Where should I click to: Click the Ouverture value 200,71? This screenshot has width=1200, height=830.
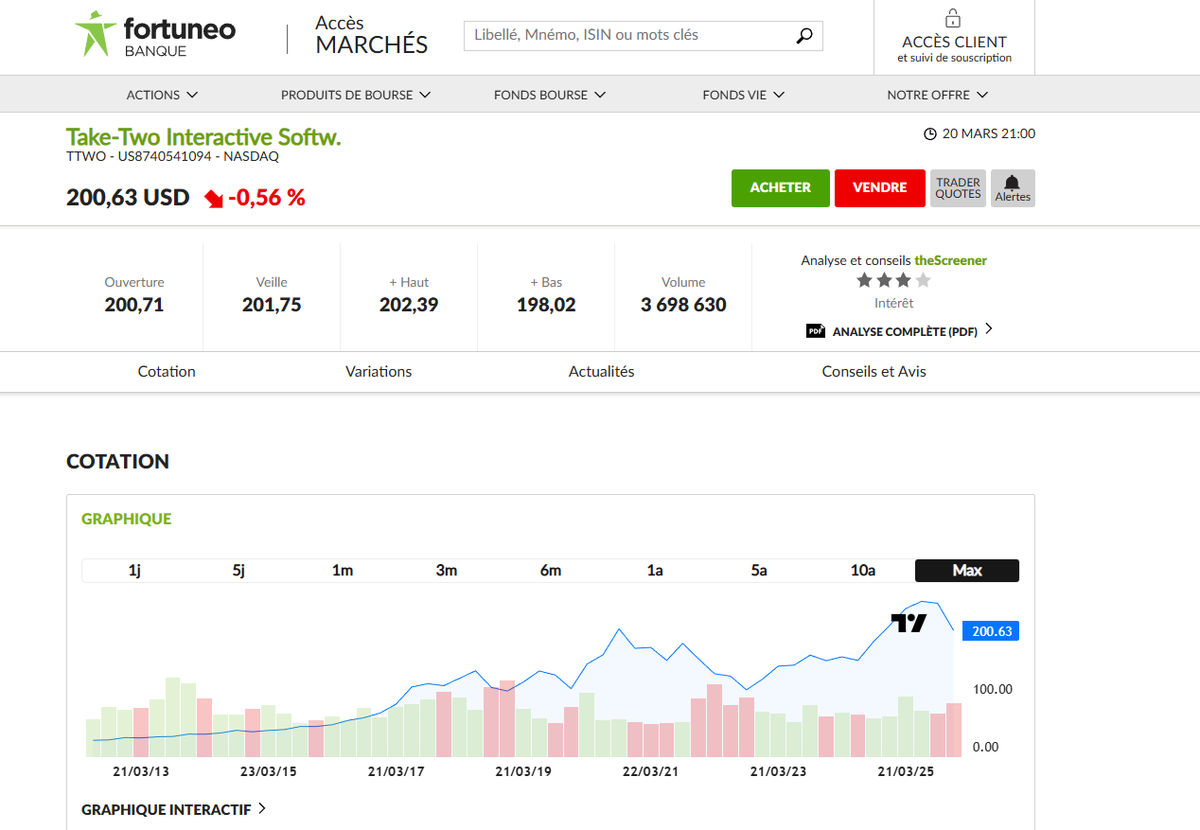click(x=134, y=305)
